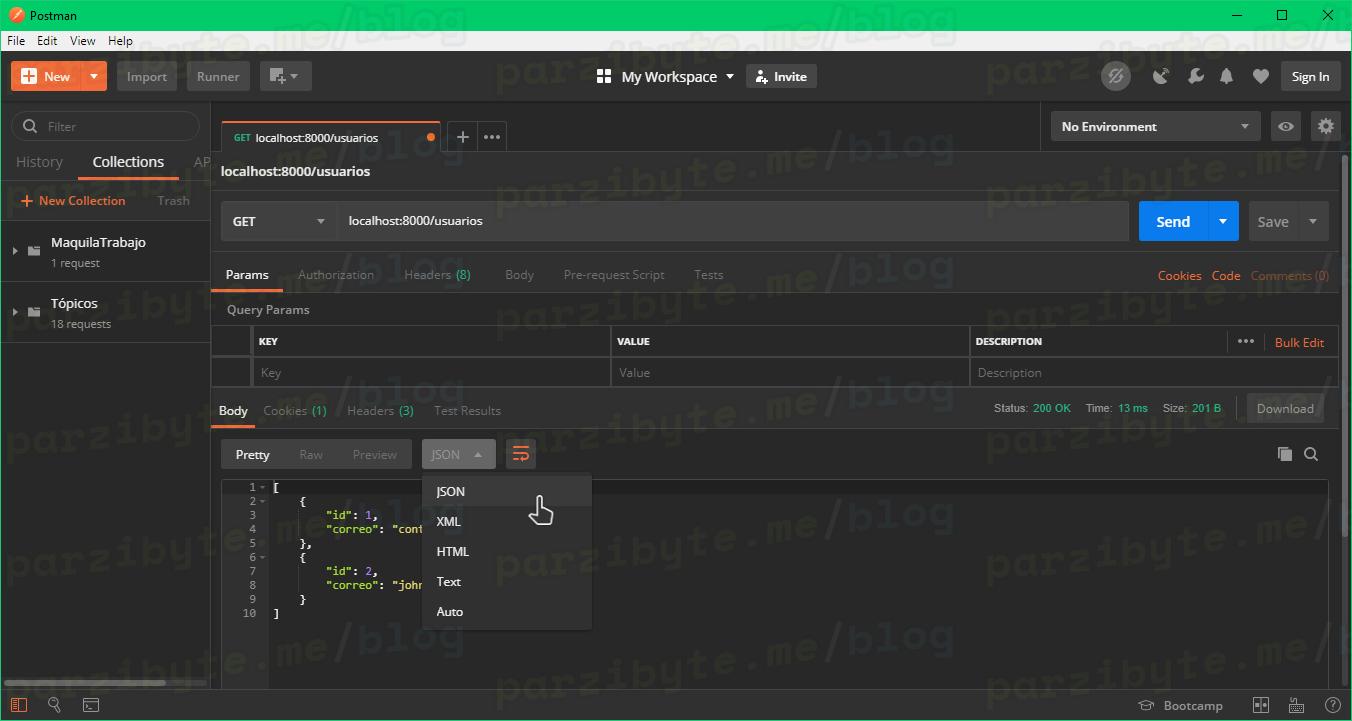Screen dimensions: 1352x721
Task: Click the orange New button
Action: 46,76
